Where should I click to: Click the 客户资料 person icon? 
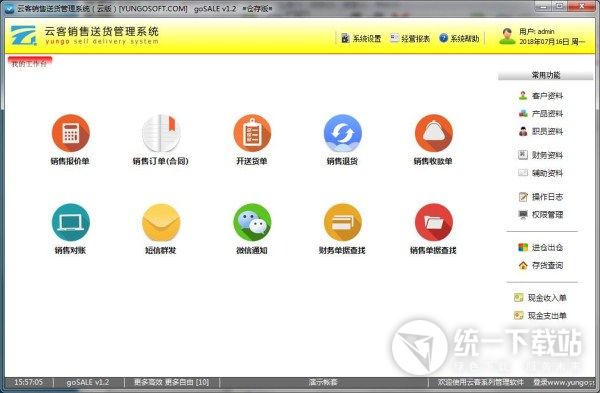click(x=523, y=96)
